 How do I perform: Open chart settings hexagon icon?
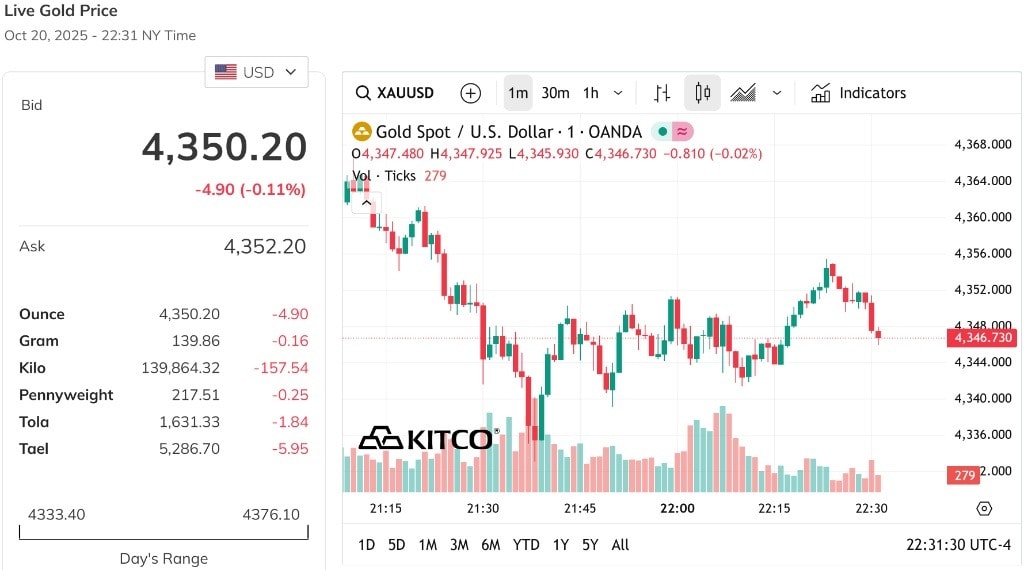click(x=984, y=509)
